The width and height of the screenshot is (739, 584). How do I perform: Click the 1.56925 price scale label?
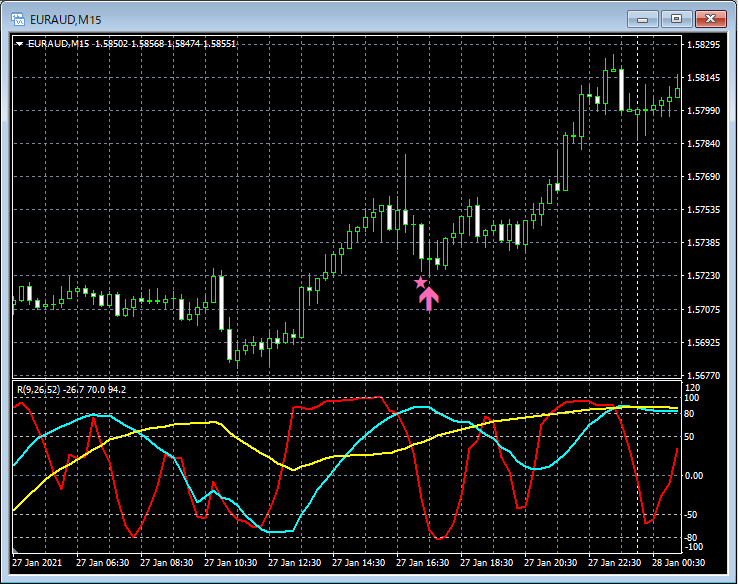coord(704,343)
